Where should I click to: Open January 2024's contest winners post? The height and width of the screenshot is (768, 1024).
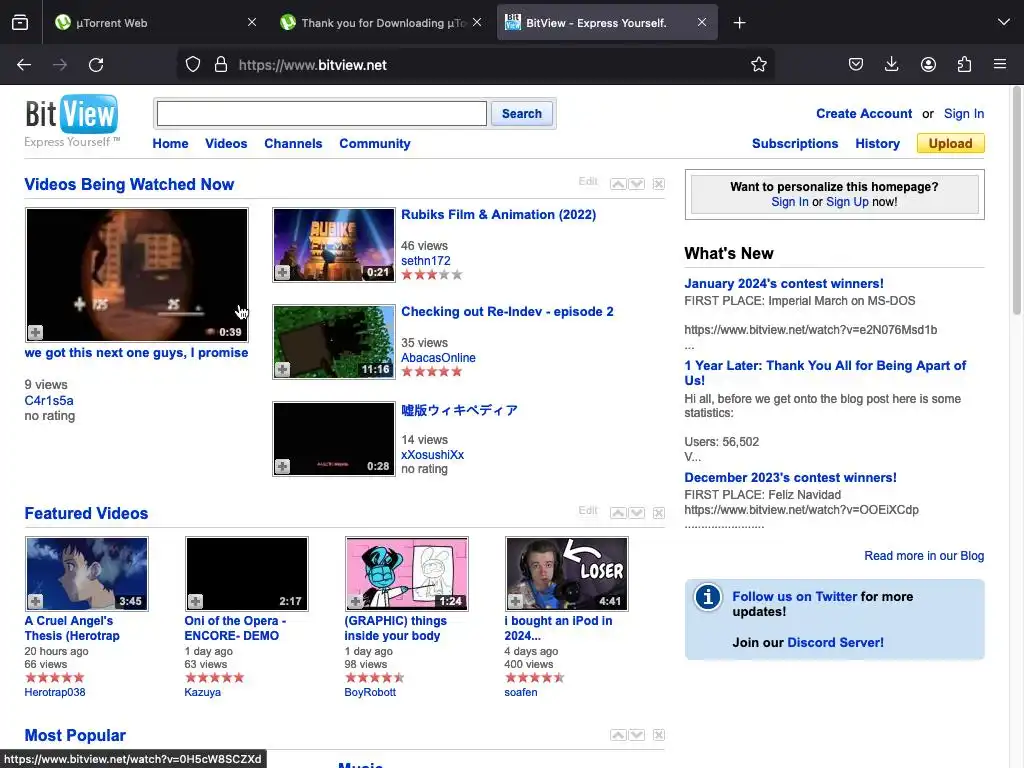coord(784,283)
